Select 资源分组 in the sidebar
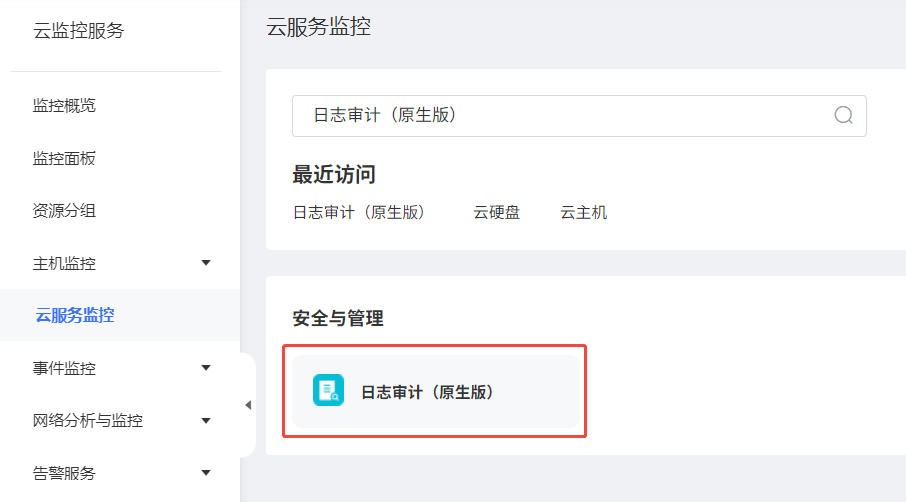The image size is (906, 502). point(64,211)
